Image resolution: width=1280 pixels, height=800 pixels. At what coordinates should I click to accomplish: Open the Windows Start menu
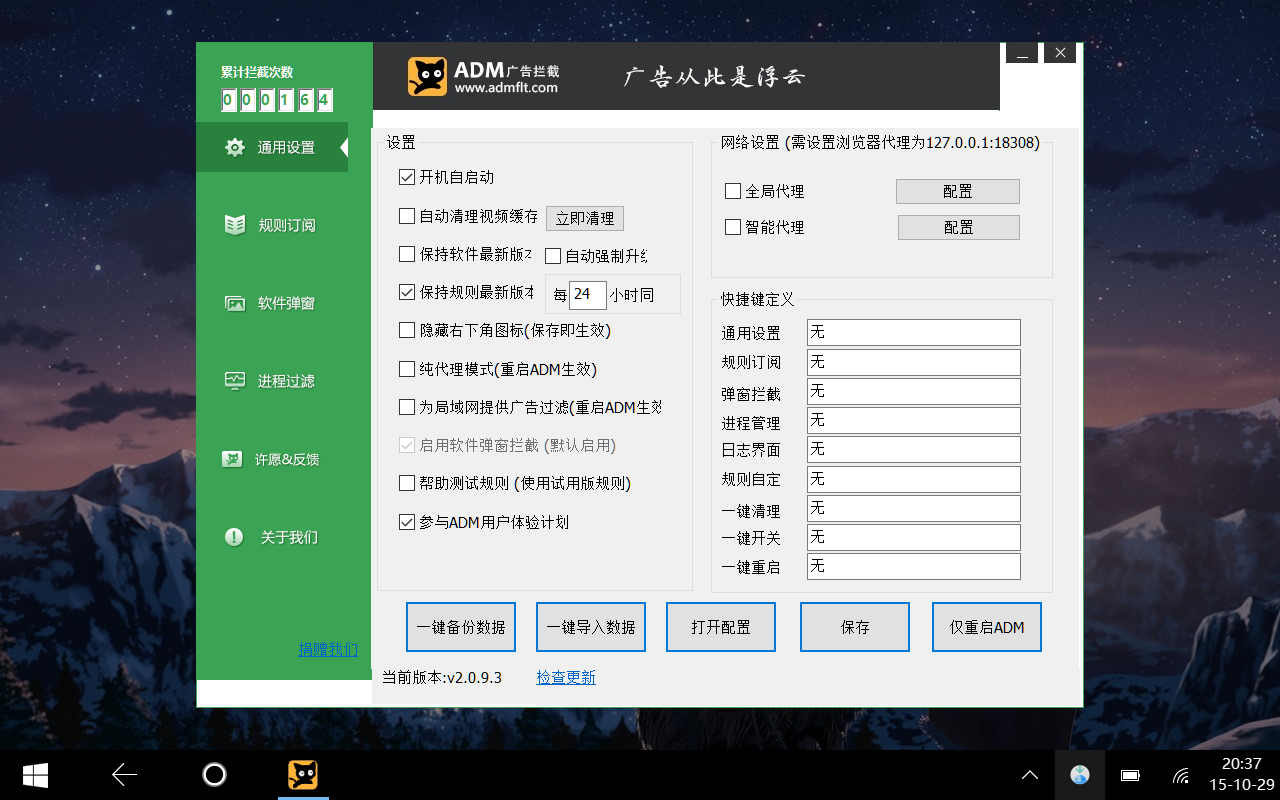coord(36,775)
